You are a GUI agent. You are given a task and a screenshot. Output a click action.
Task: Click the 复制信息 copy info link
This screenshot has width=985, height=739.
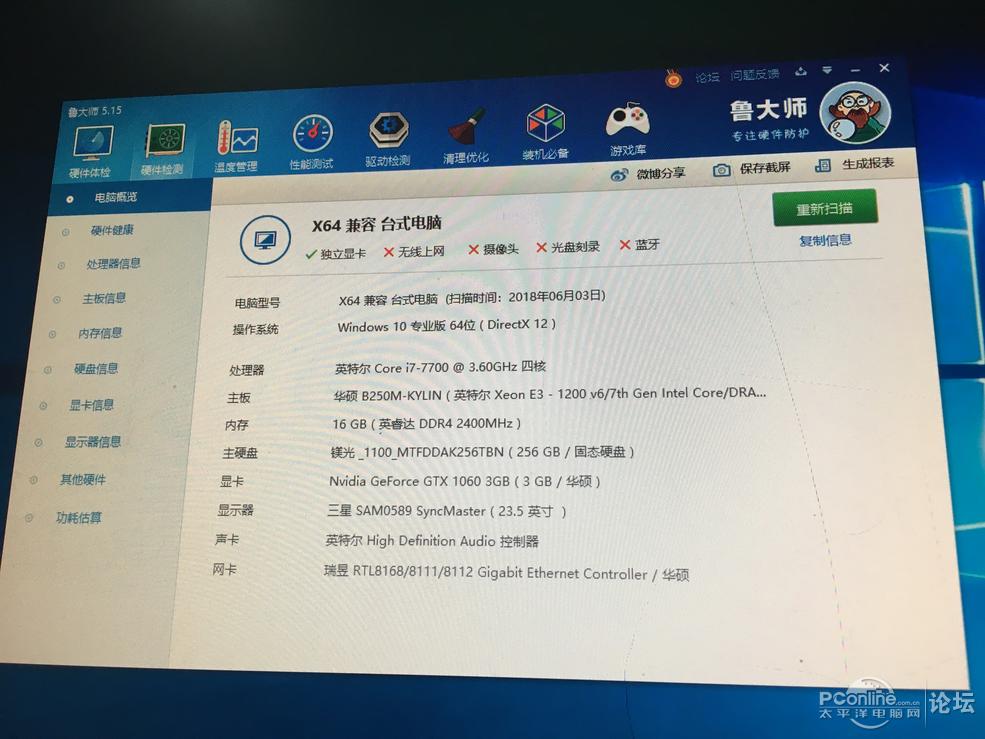point(825,240)
